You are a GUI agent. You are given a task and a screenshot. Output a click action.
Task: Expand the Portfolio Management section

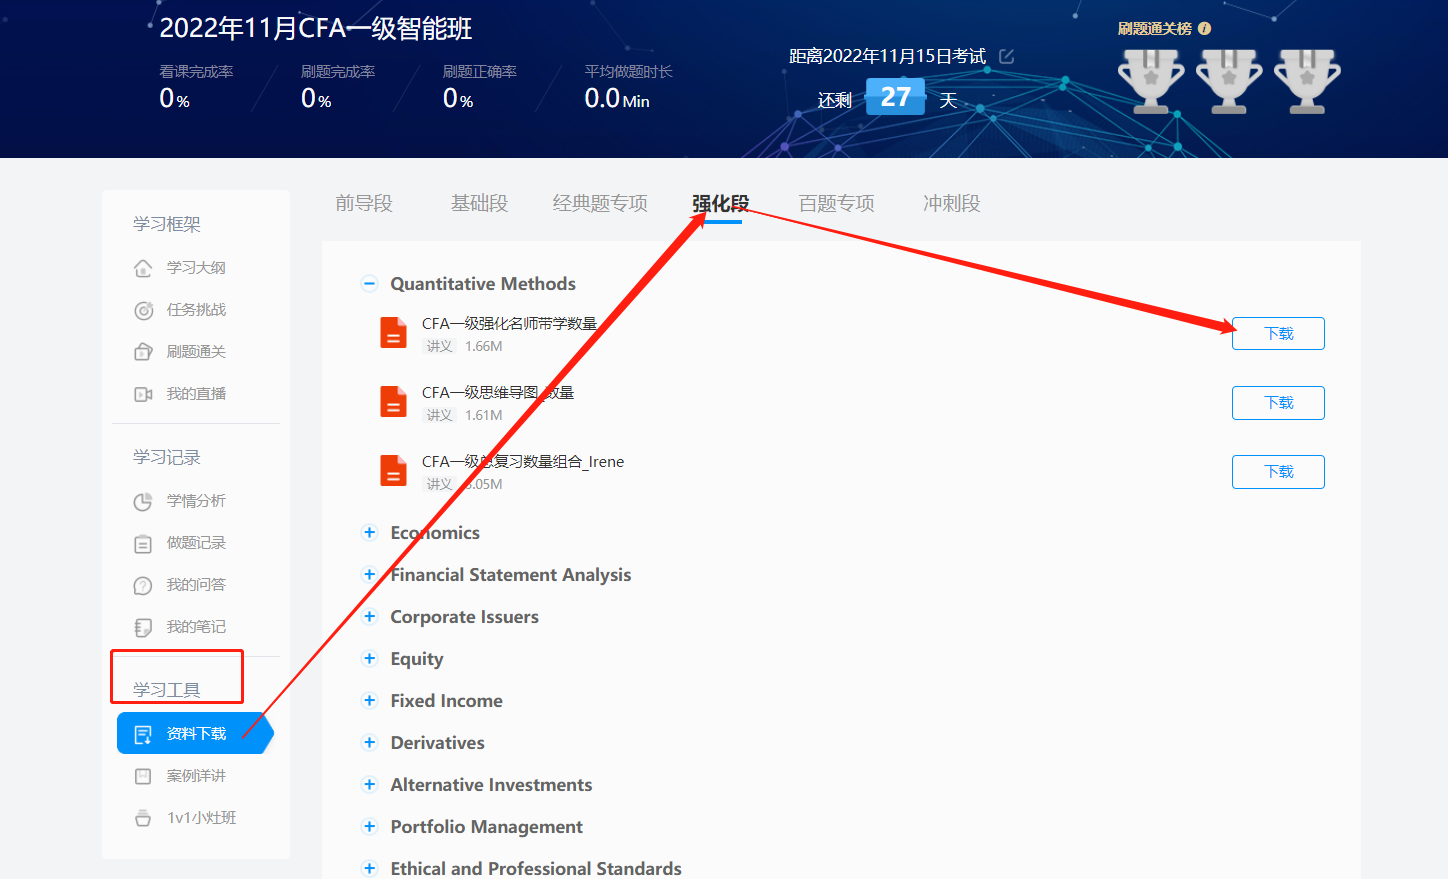click(x=369, y=827)
